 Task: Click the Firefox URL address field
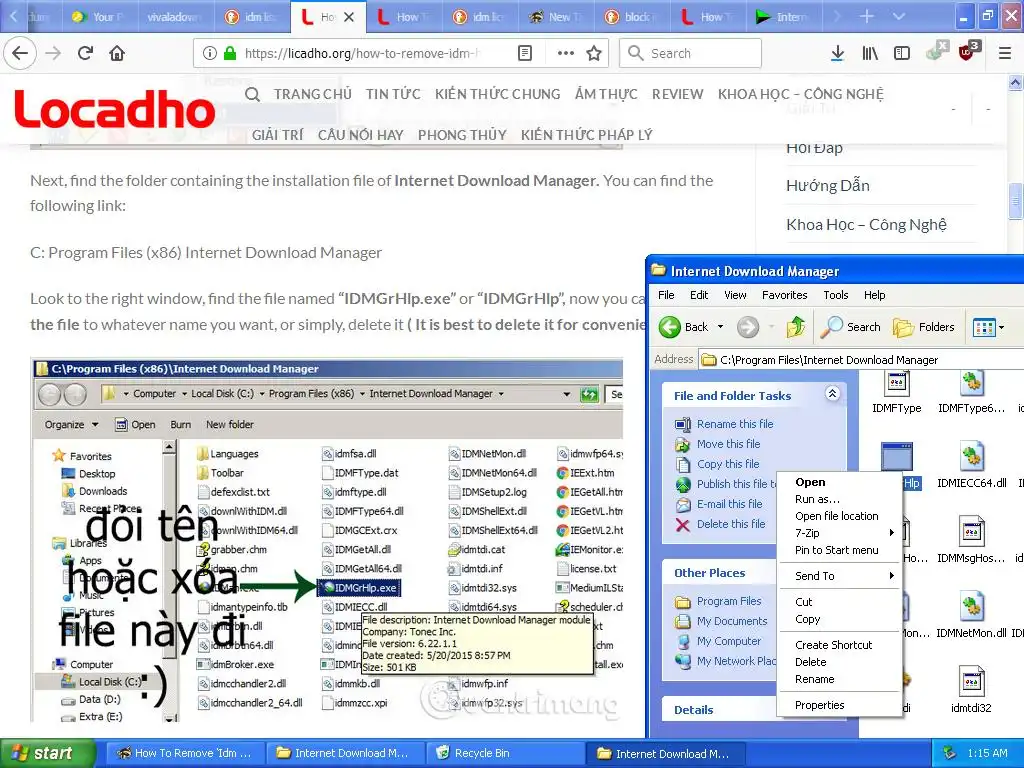pos(361,53)
